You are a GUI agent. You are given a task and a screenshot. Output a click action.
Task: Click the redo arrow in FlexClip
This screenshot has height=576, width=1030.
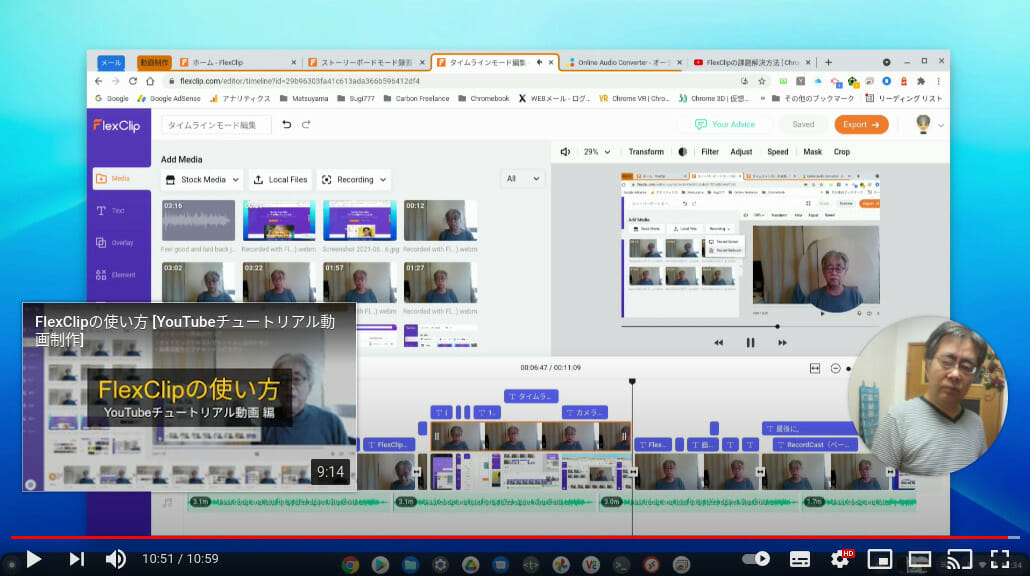306,124
